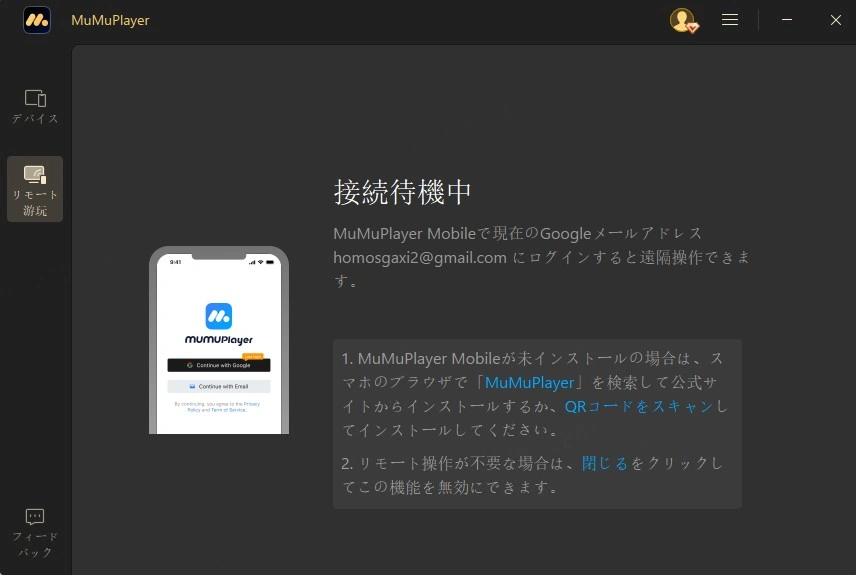Open the hamburger menu
This screenshot has height=575, width=856.
(730, 20)
